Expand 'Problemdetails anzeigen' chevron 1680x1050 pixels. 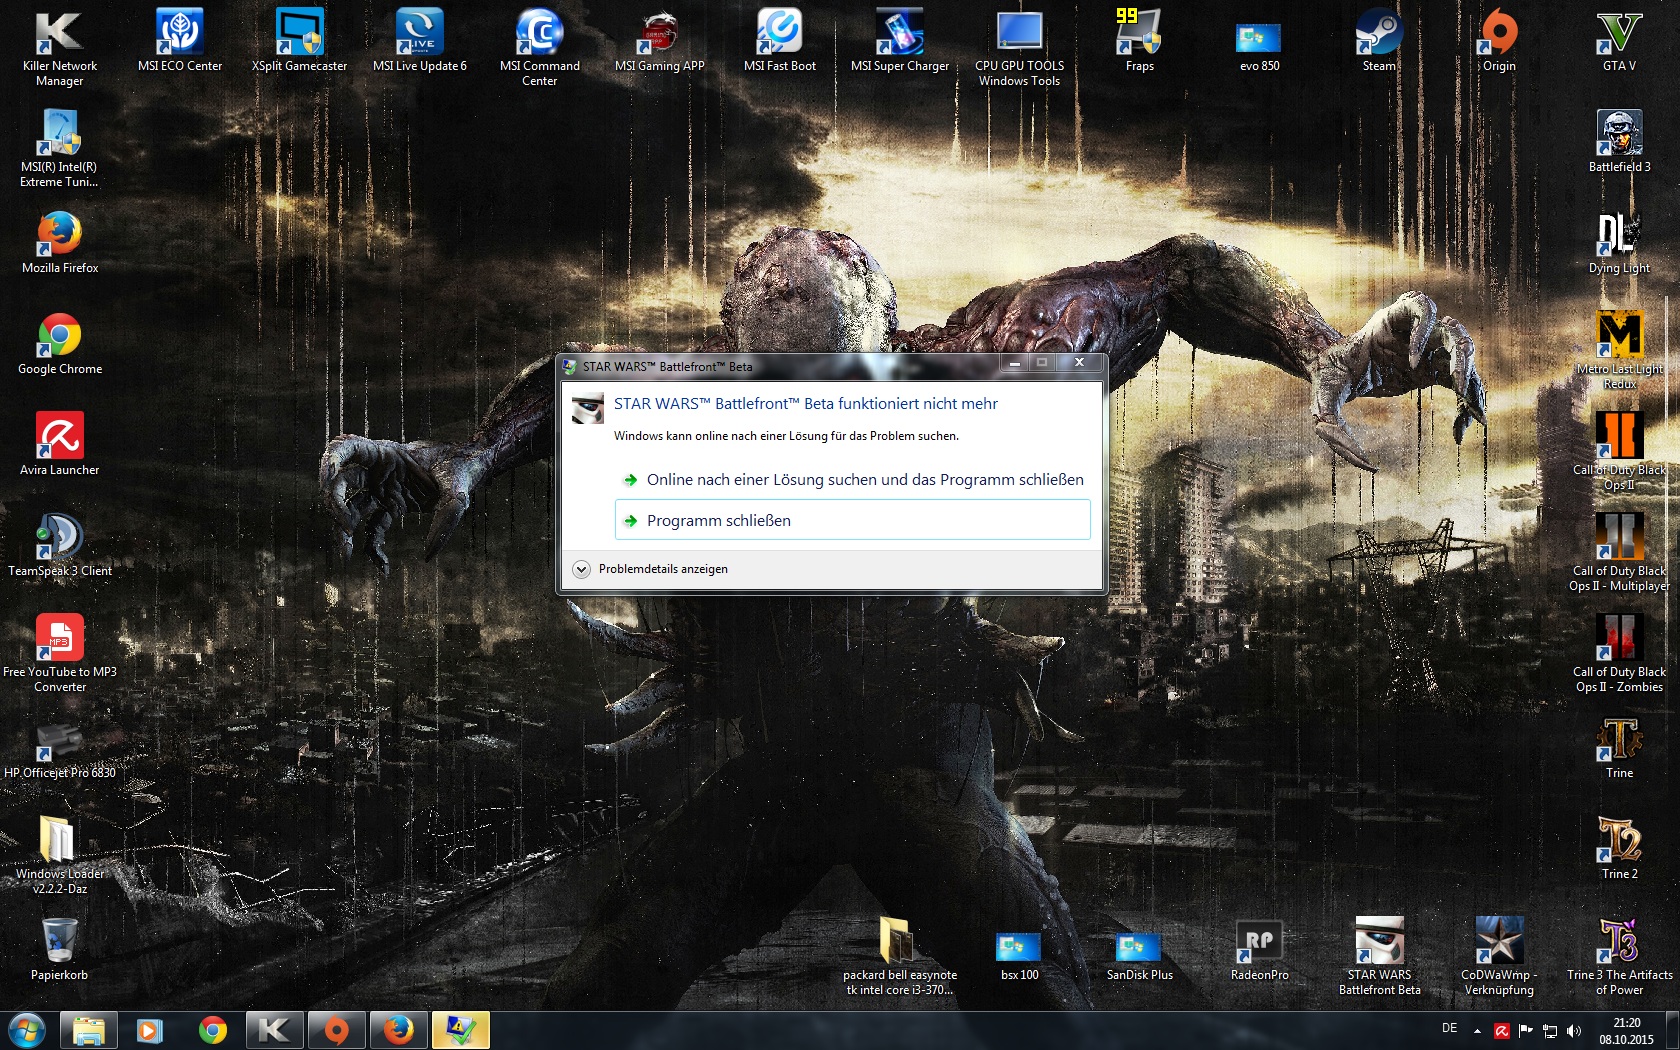tap(581, 569)
